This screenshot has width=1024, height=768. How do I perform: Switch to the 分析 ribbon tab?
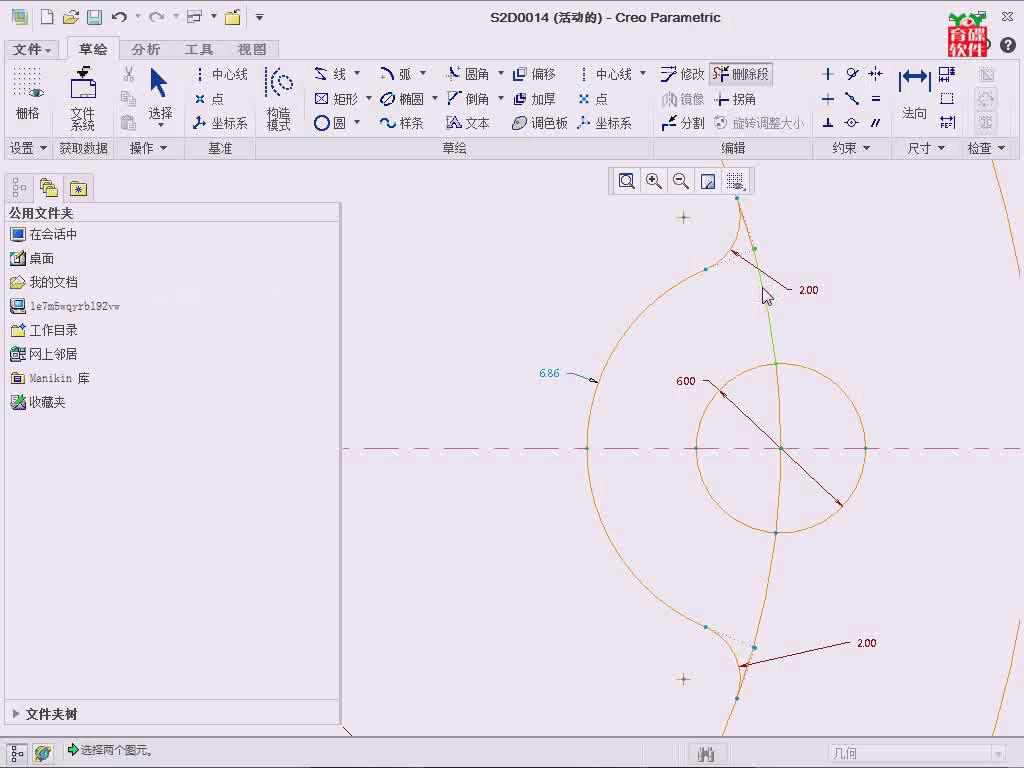[x=146, y=50]
